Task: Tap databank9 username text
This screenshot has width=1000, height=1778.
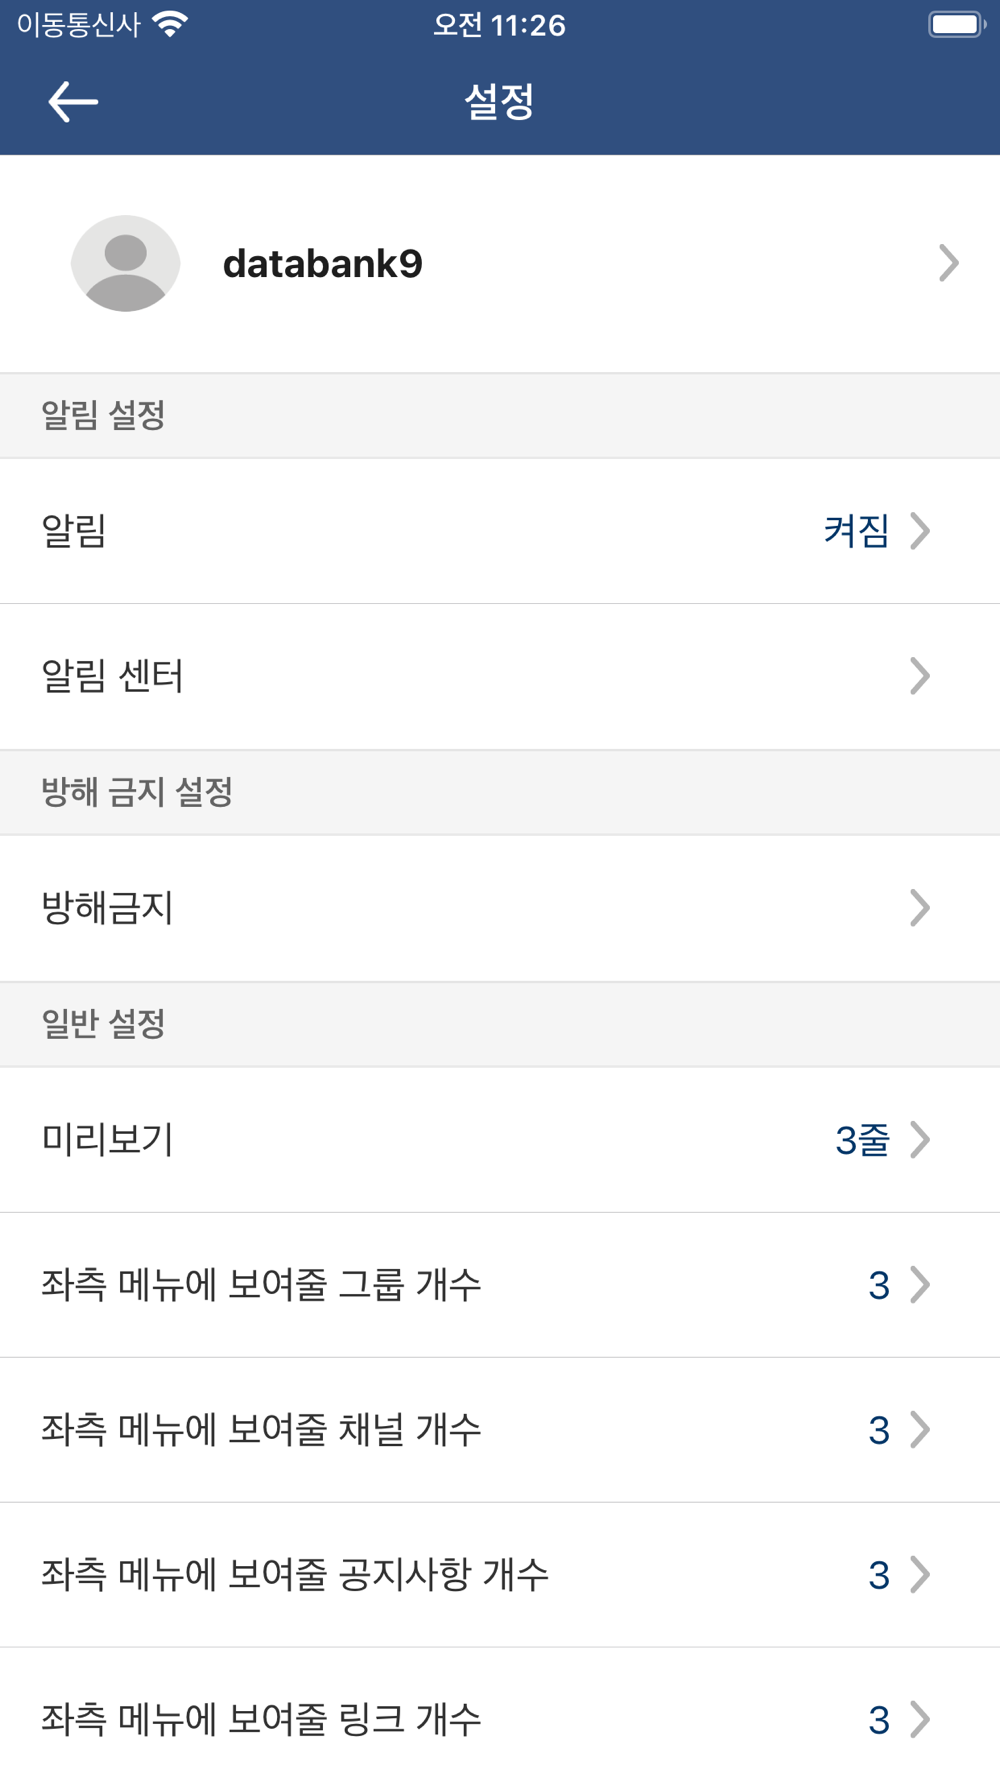Action: coord(322,264)
